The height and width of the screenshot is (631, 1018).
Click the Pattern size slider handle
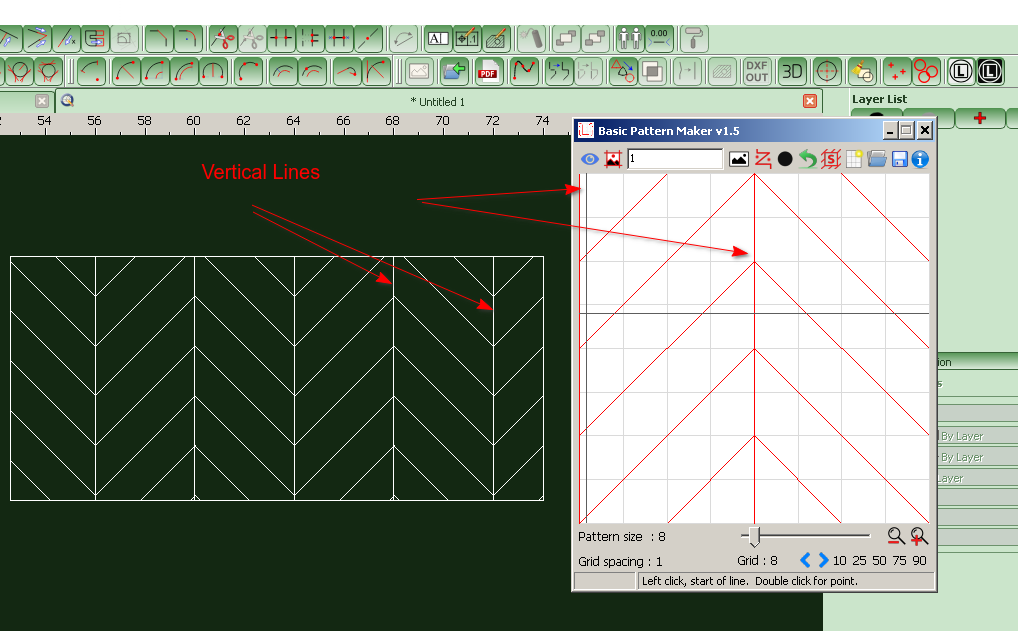pyautogui.click(x=755, y=537)
